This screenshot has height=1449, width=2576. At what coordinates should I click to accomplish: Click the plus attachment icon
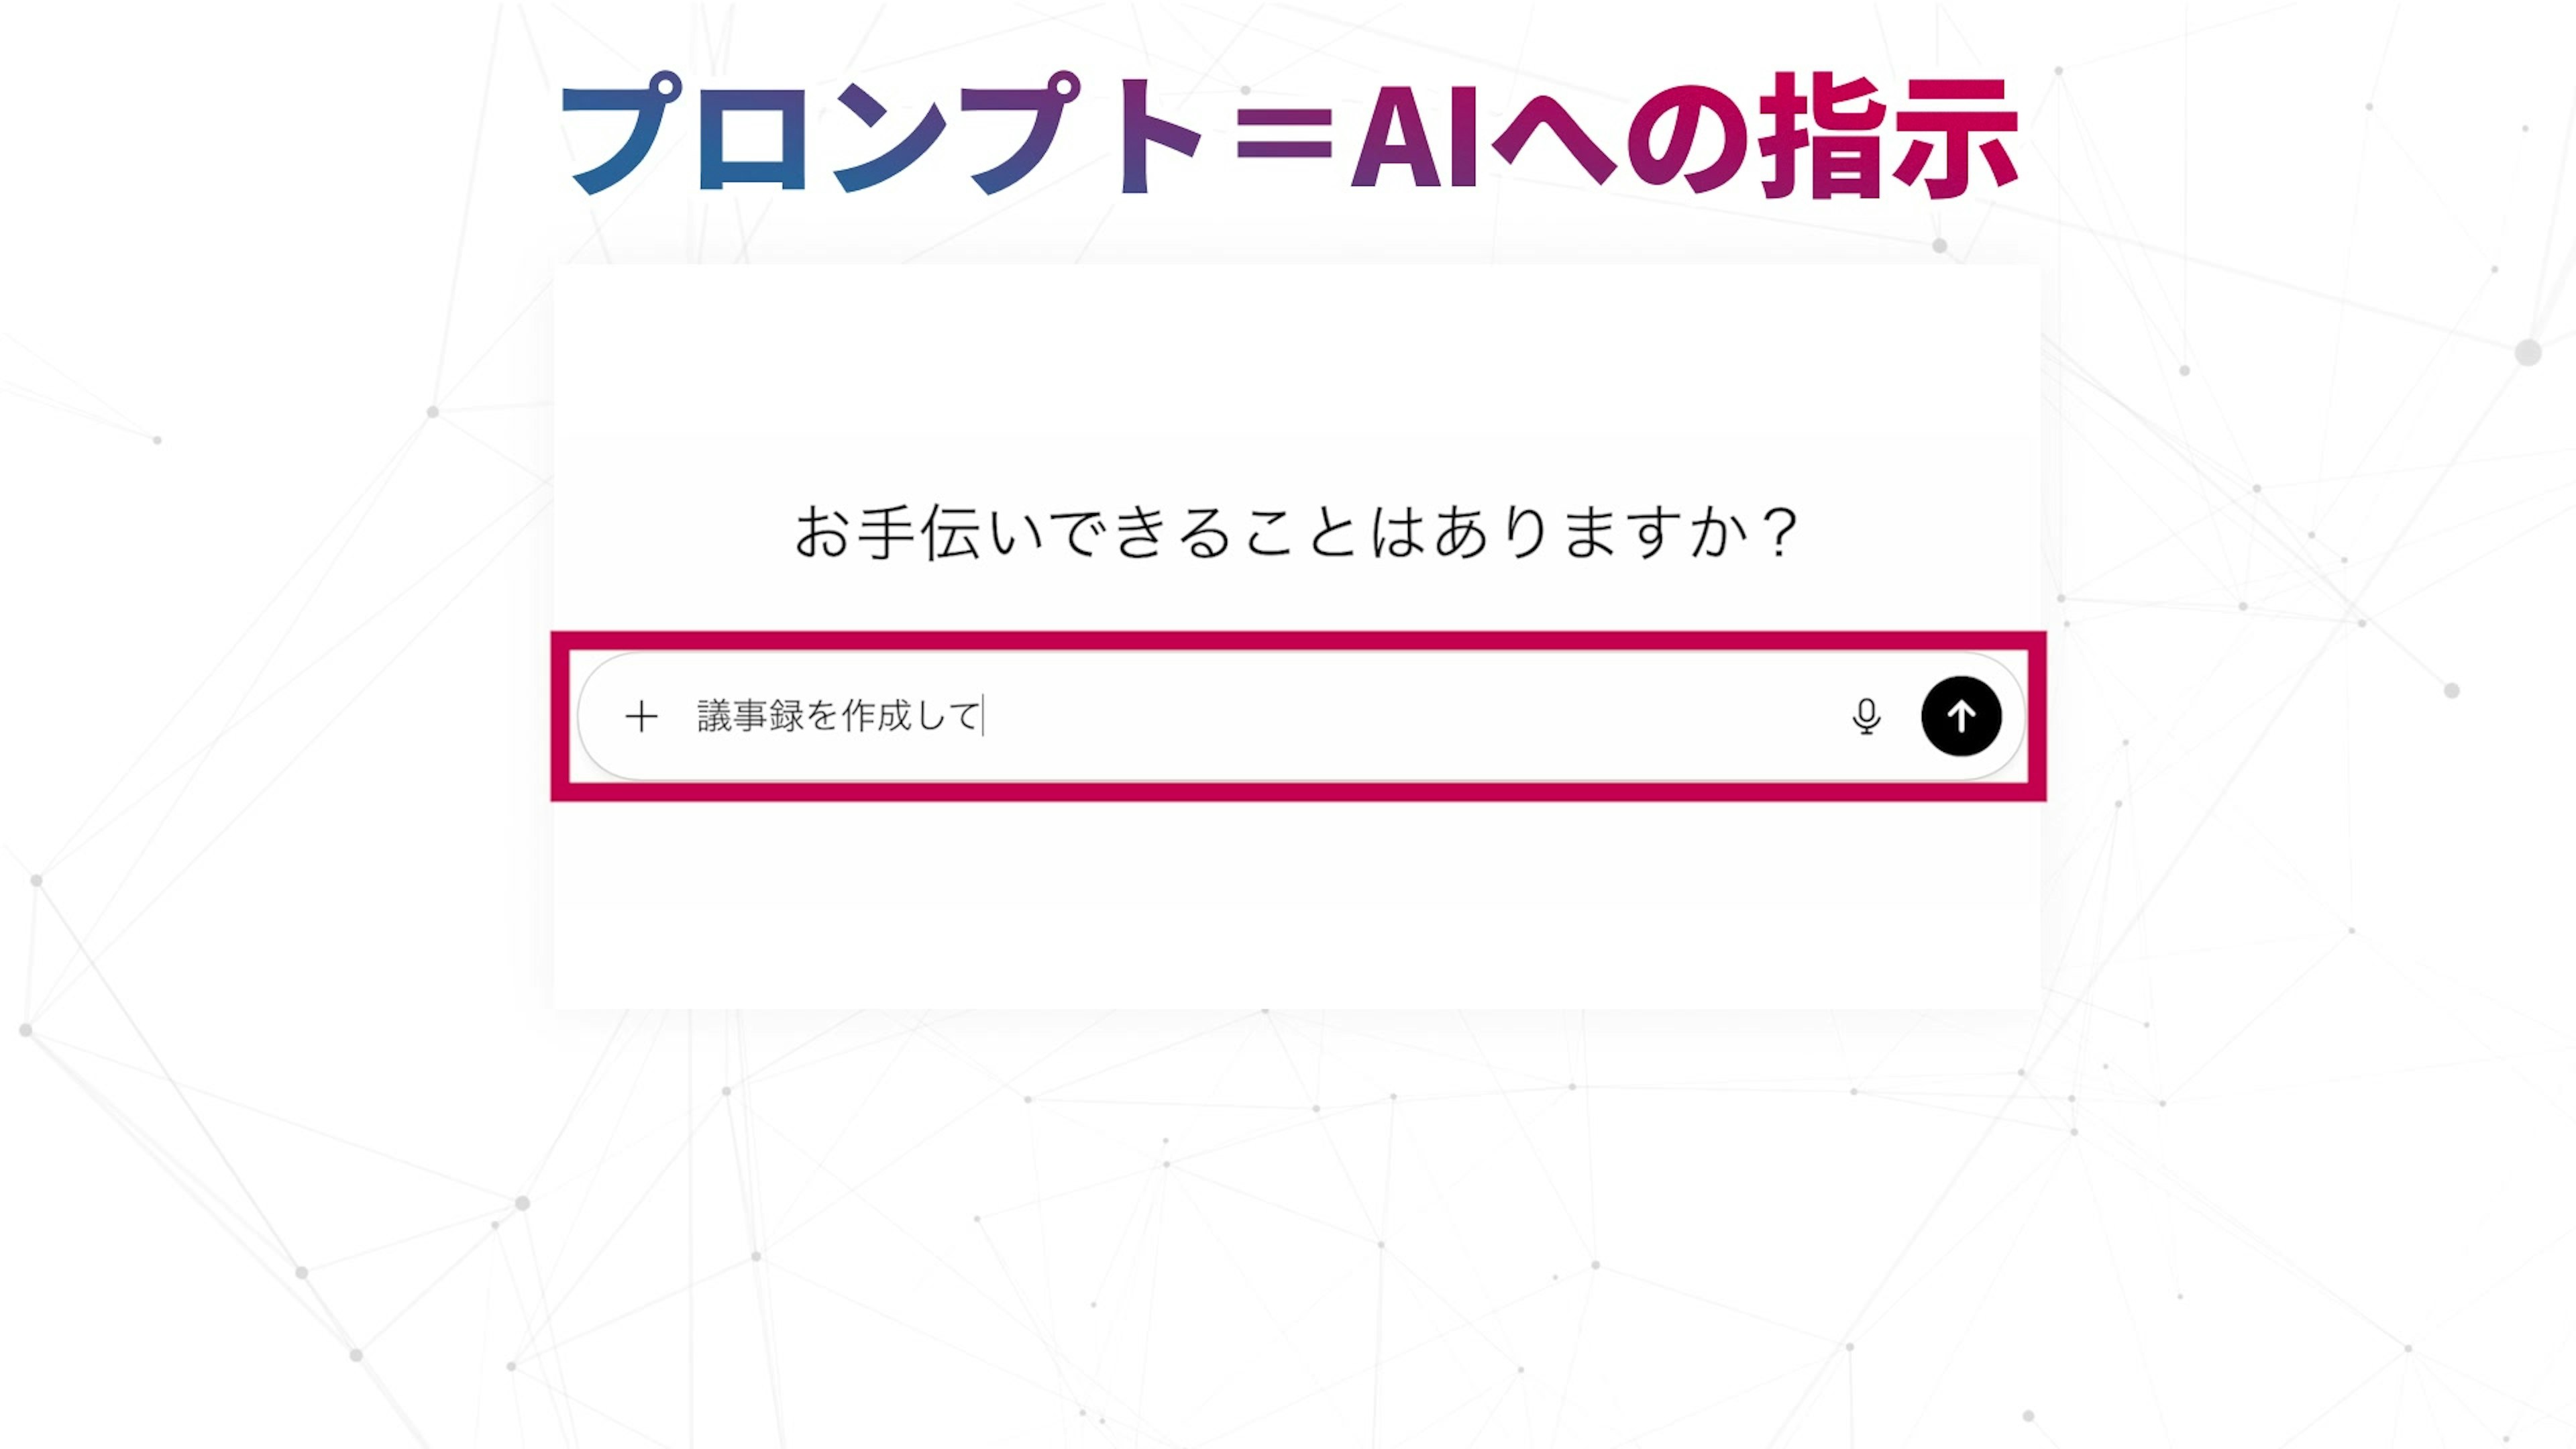pos(641,716)
